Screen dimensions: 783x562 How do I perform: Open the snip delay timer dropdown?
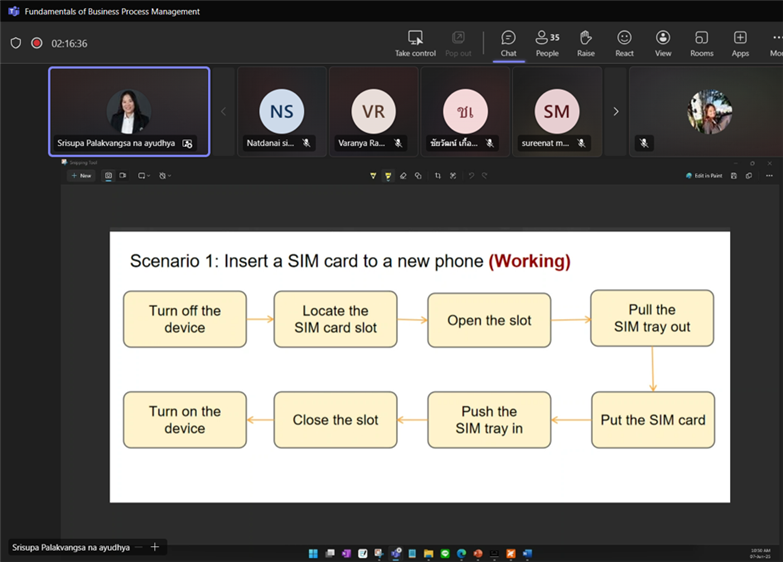165,176
